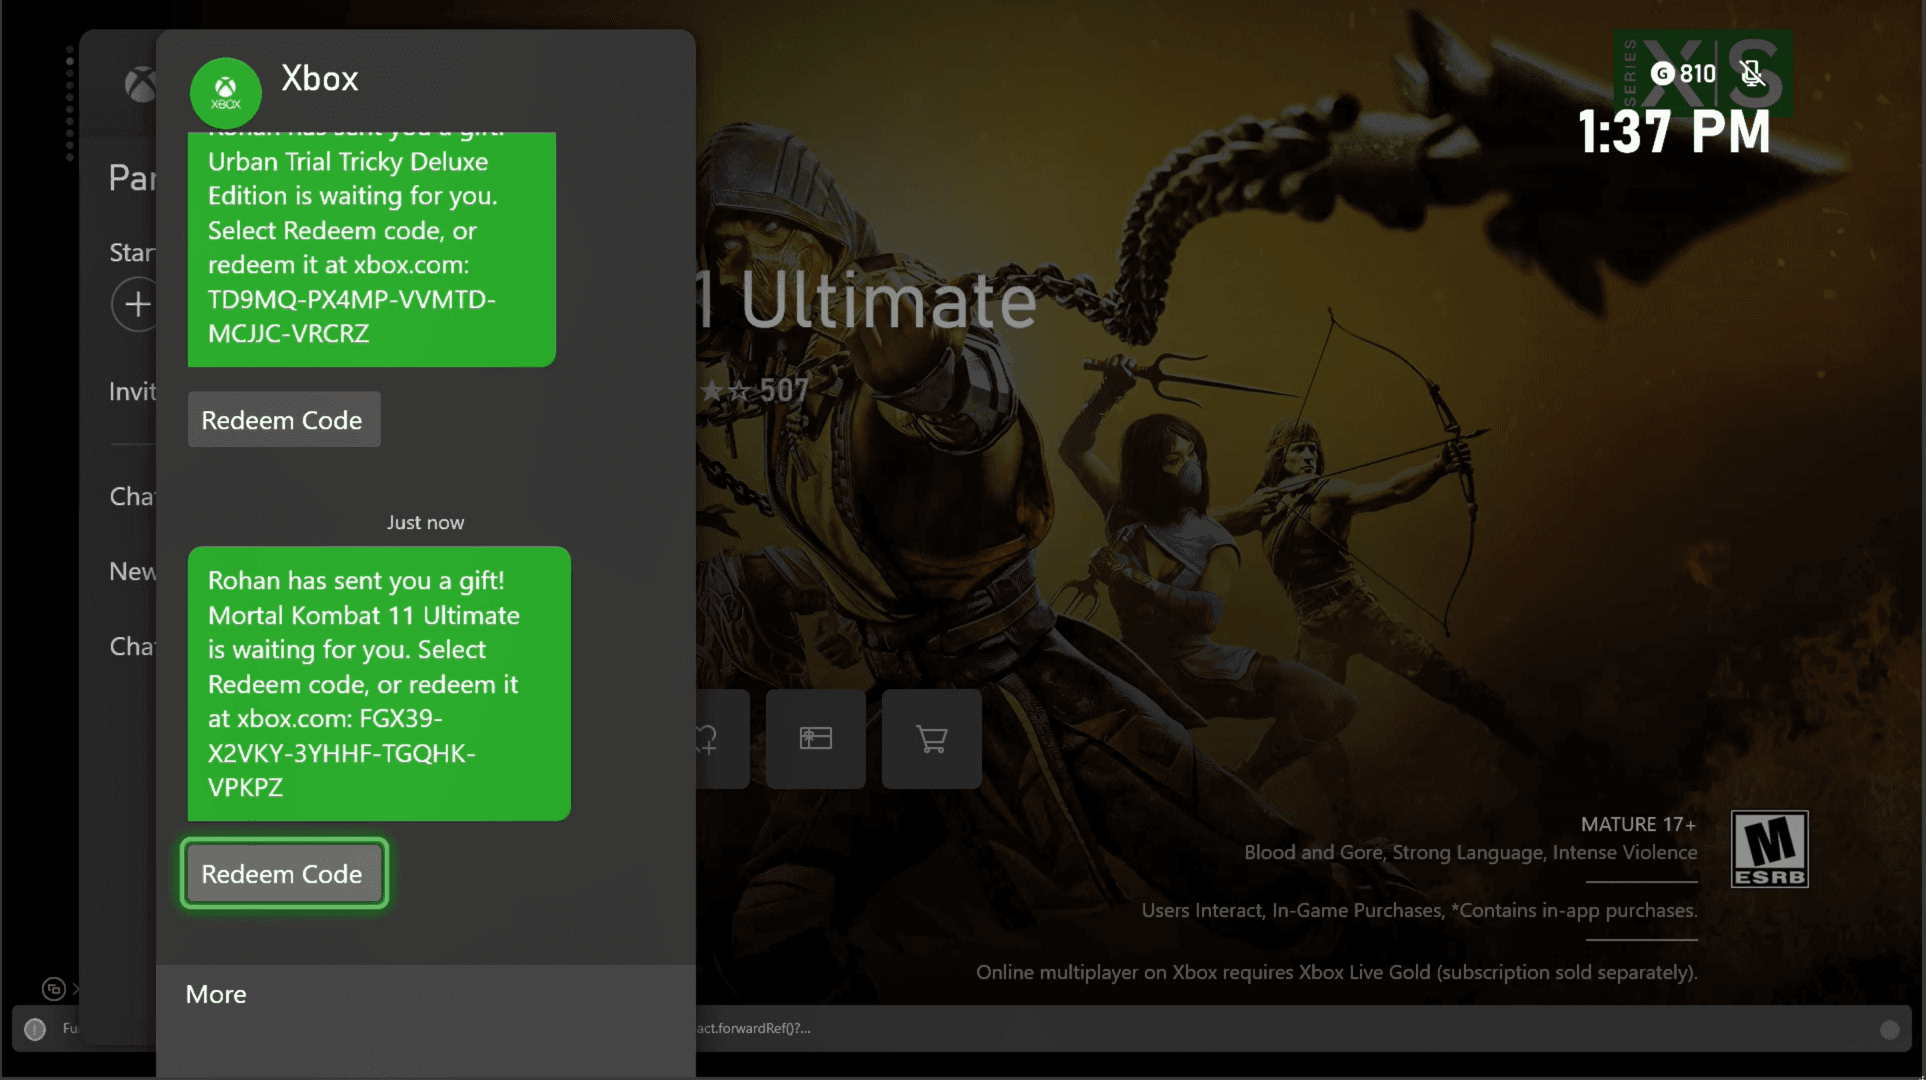The height and width of the screenshot is (1080, 1926).
Task: Click the Xbox Live Gold multiplayer notice
Action: coord(1337,972)
